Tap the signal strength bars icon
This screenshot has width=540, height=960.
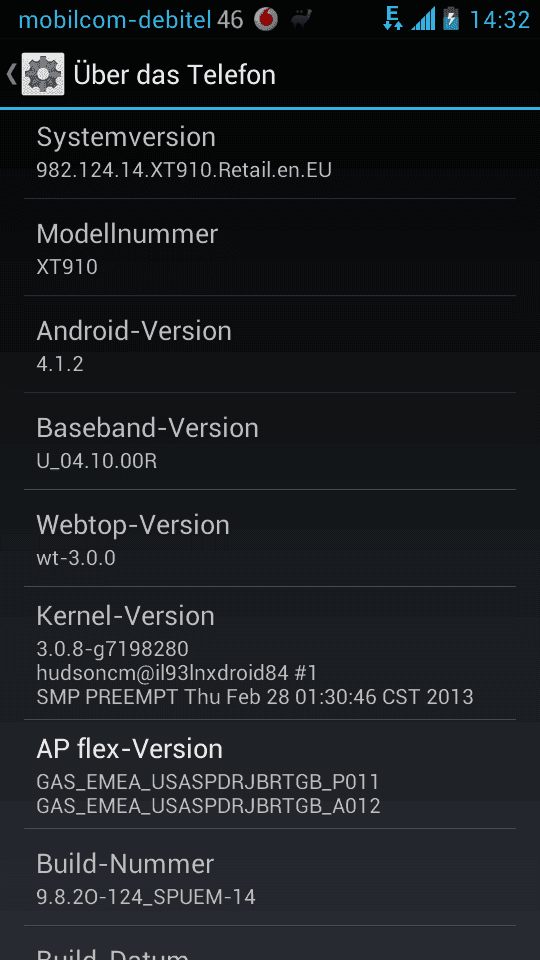click(x=423, y=19)
